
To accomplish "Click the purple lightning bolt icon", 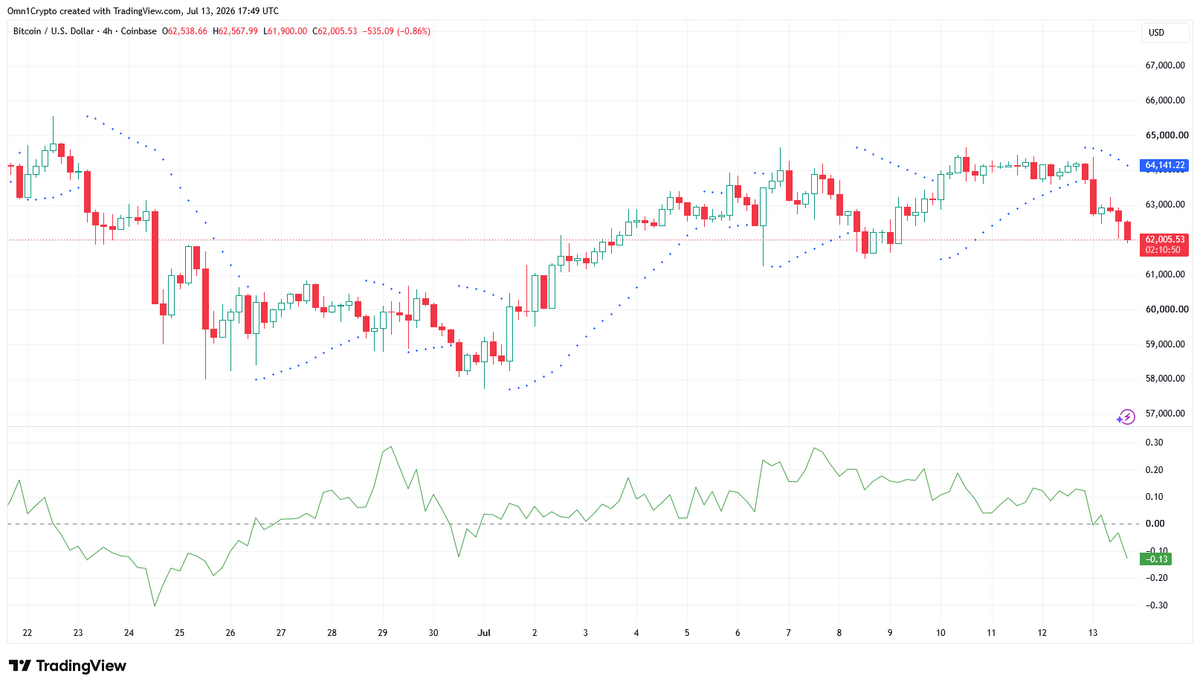I will coord(1126,416).
